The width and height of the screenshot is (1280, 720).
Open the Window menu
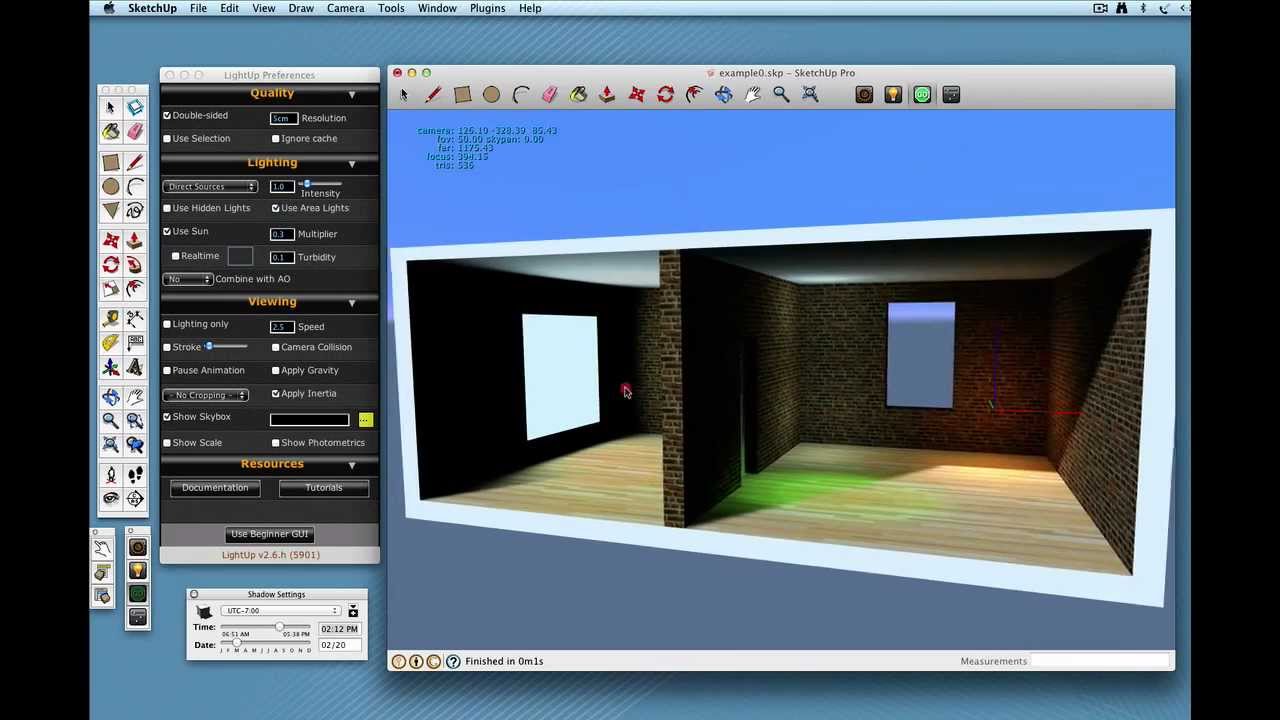[437, 8]
